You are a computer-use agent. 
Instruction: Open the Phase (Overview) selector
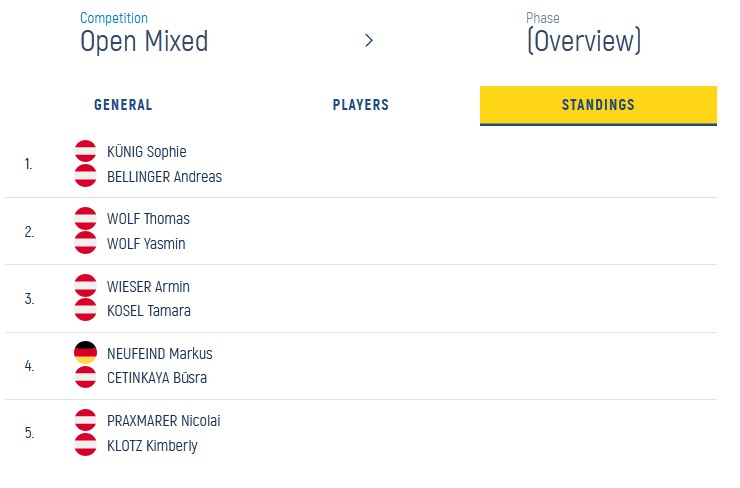584,40
